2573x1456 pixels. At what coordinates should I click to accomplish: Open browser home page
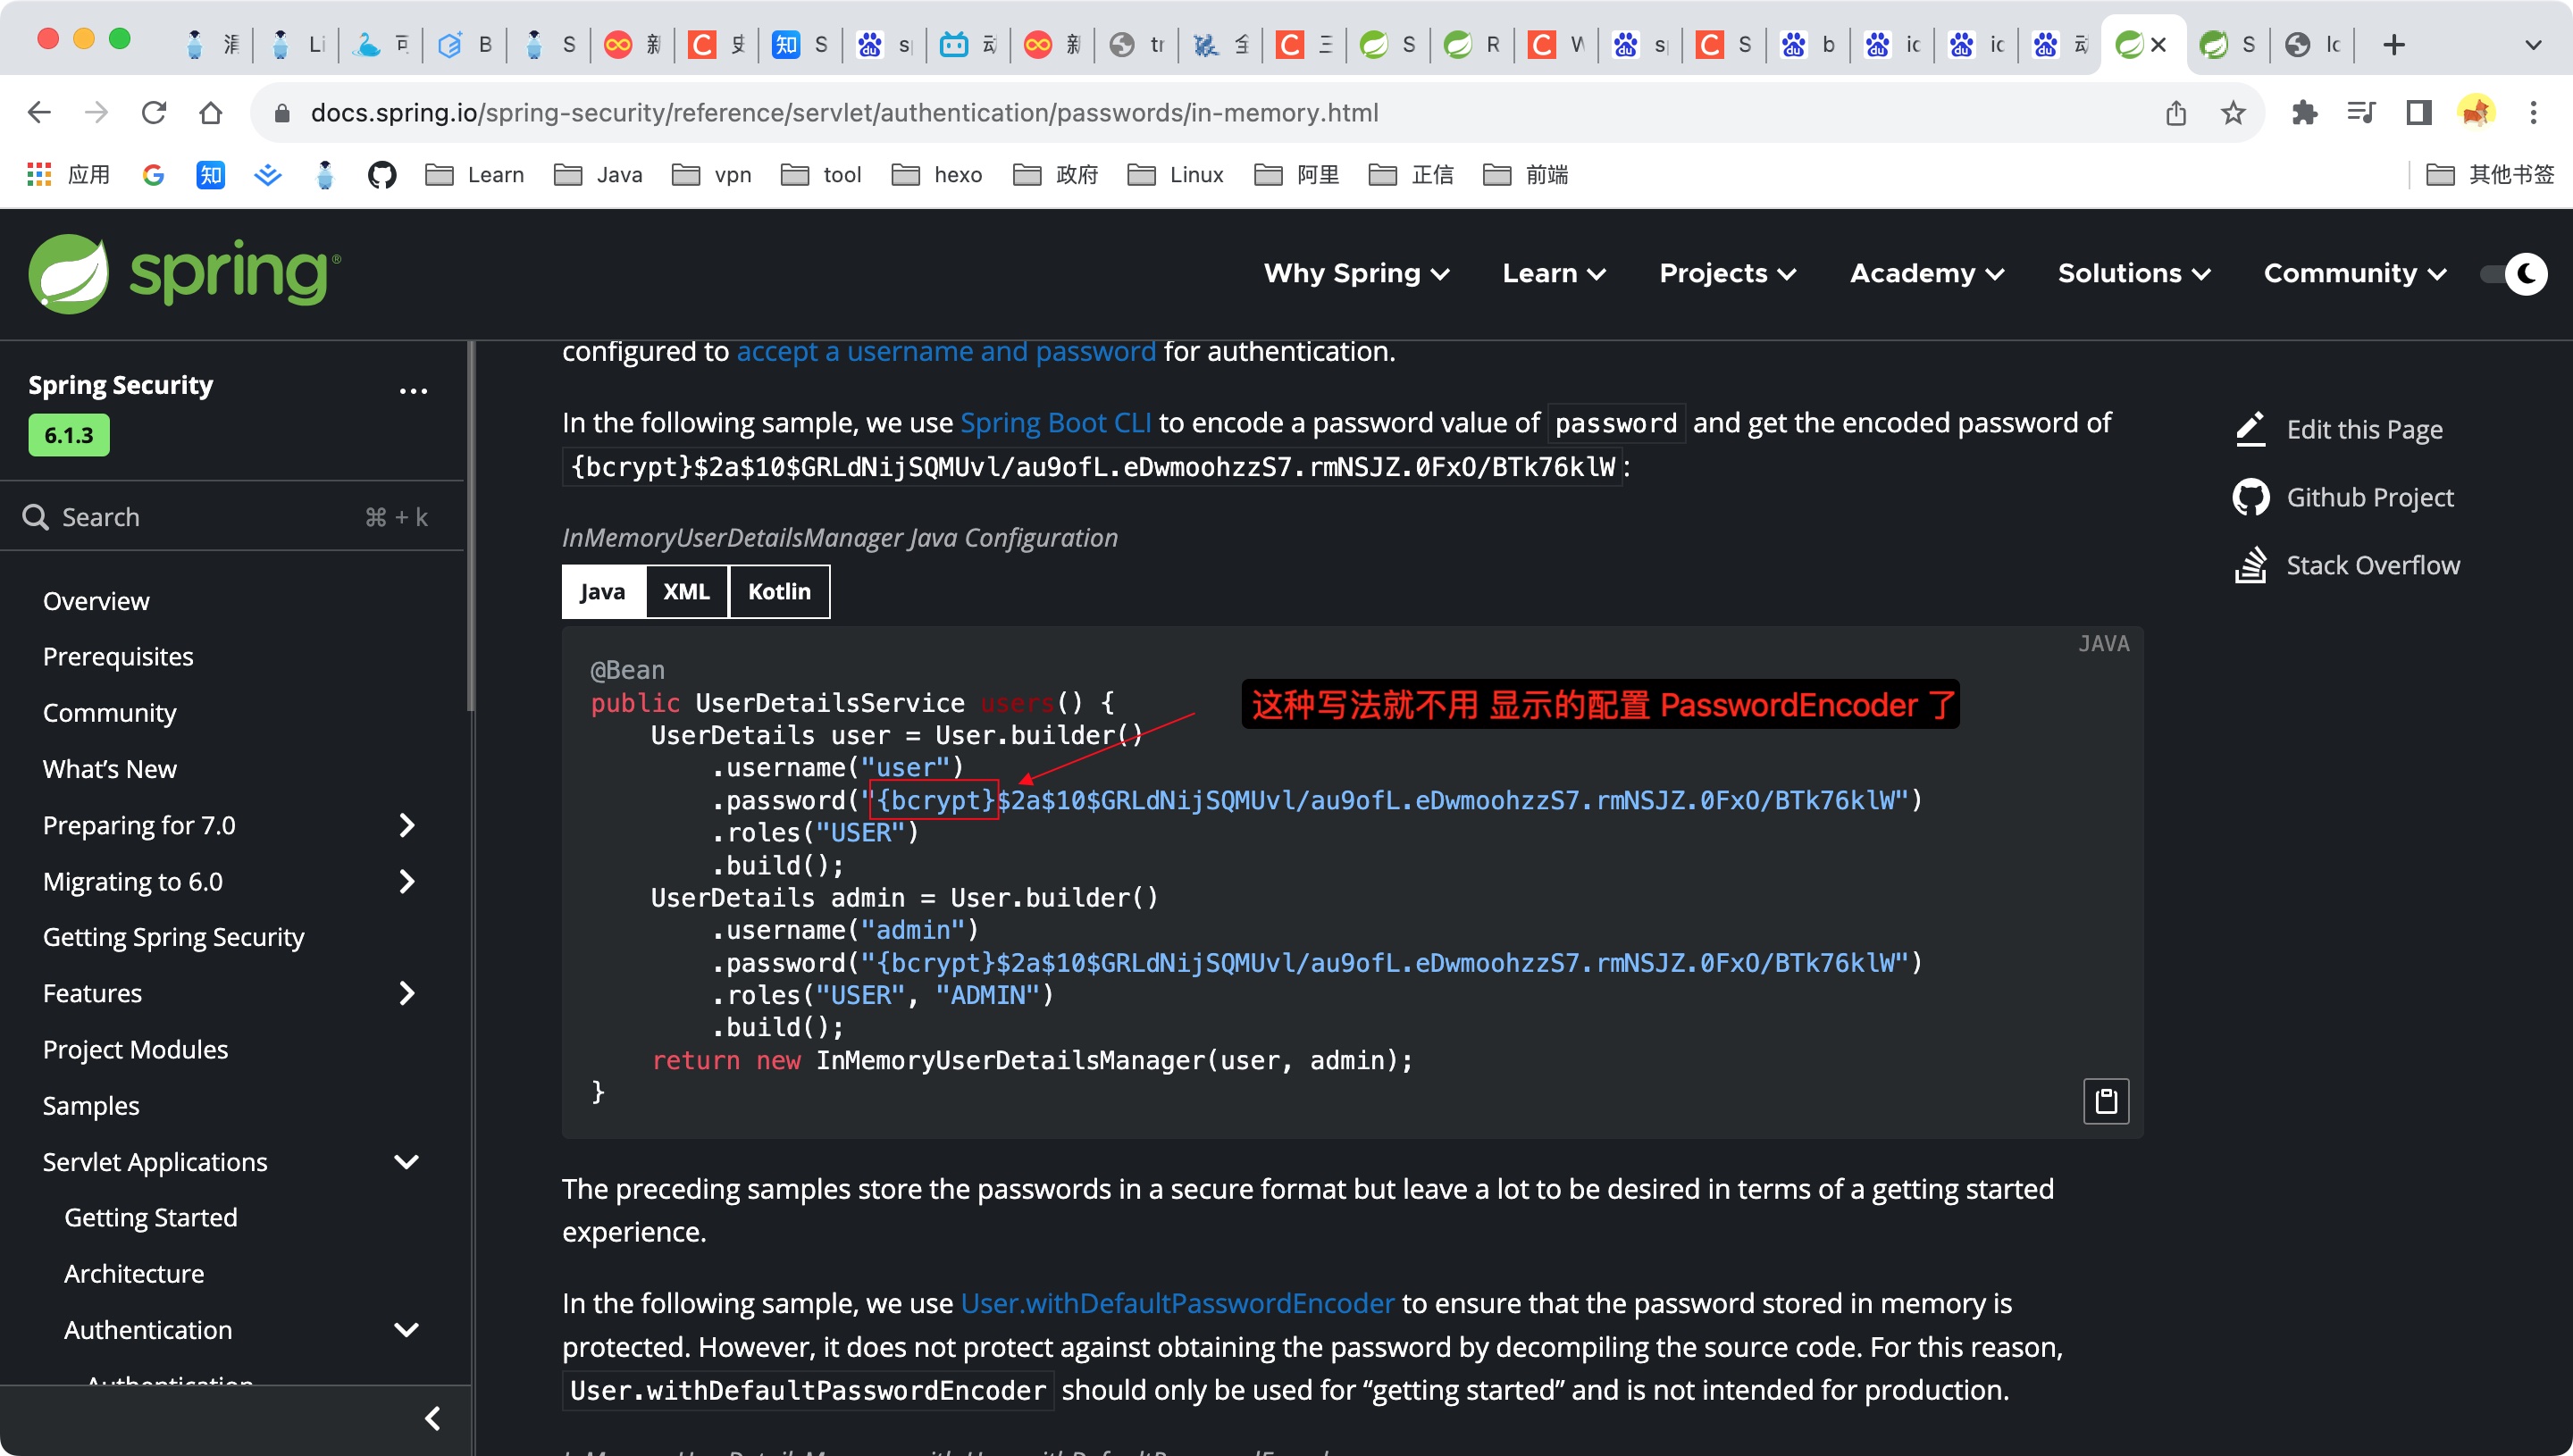[x=210, y=113]
